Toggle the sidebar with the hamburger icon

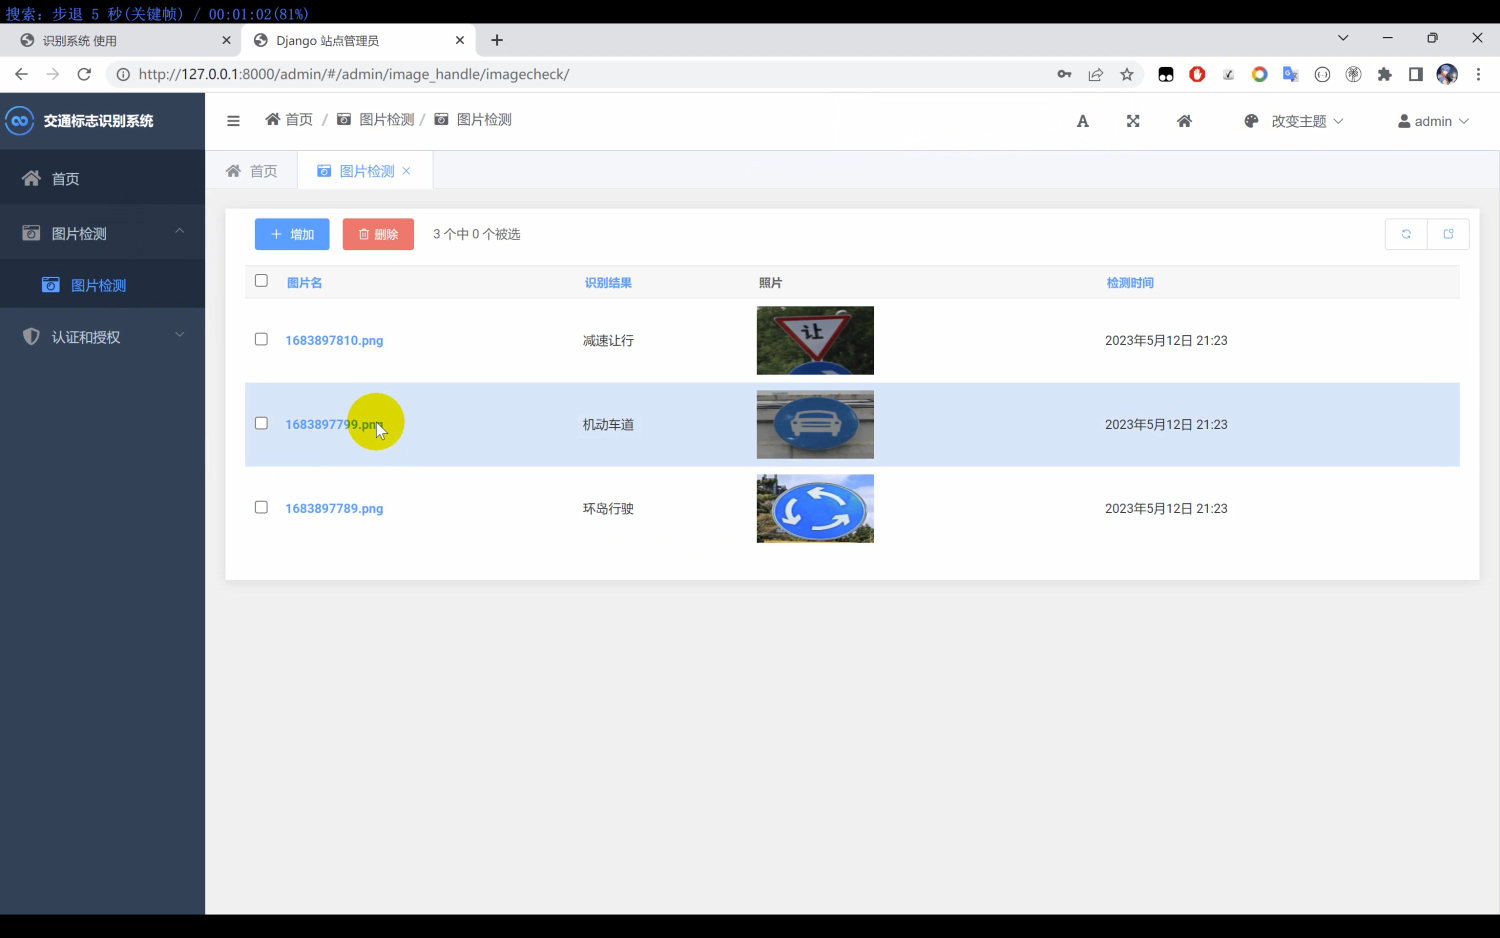click(x=233, y=120)
